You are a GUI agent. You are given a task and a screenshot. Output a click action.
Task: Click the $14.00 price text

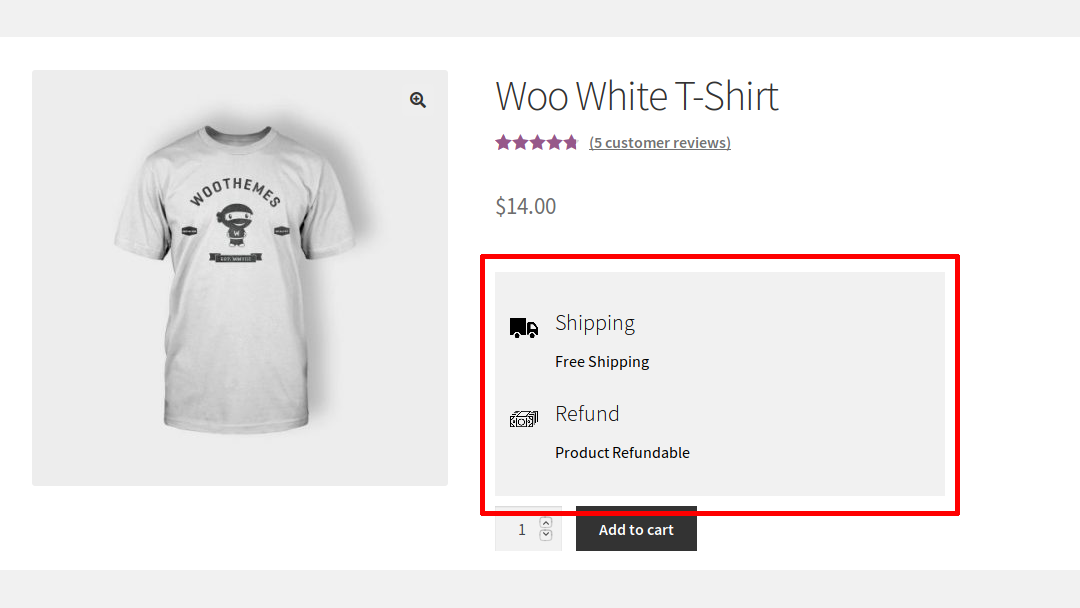(525, 206)
